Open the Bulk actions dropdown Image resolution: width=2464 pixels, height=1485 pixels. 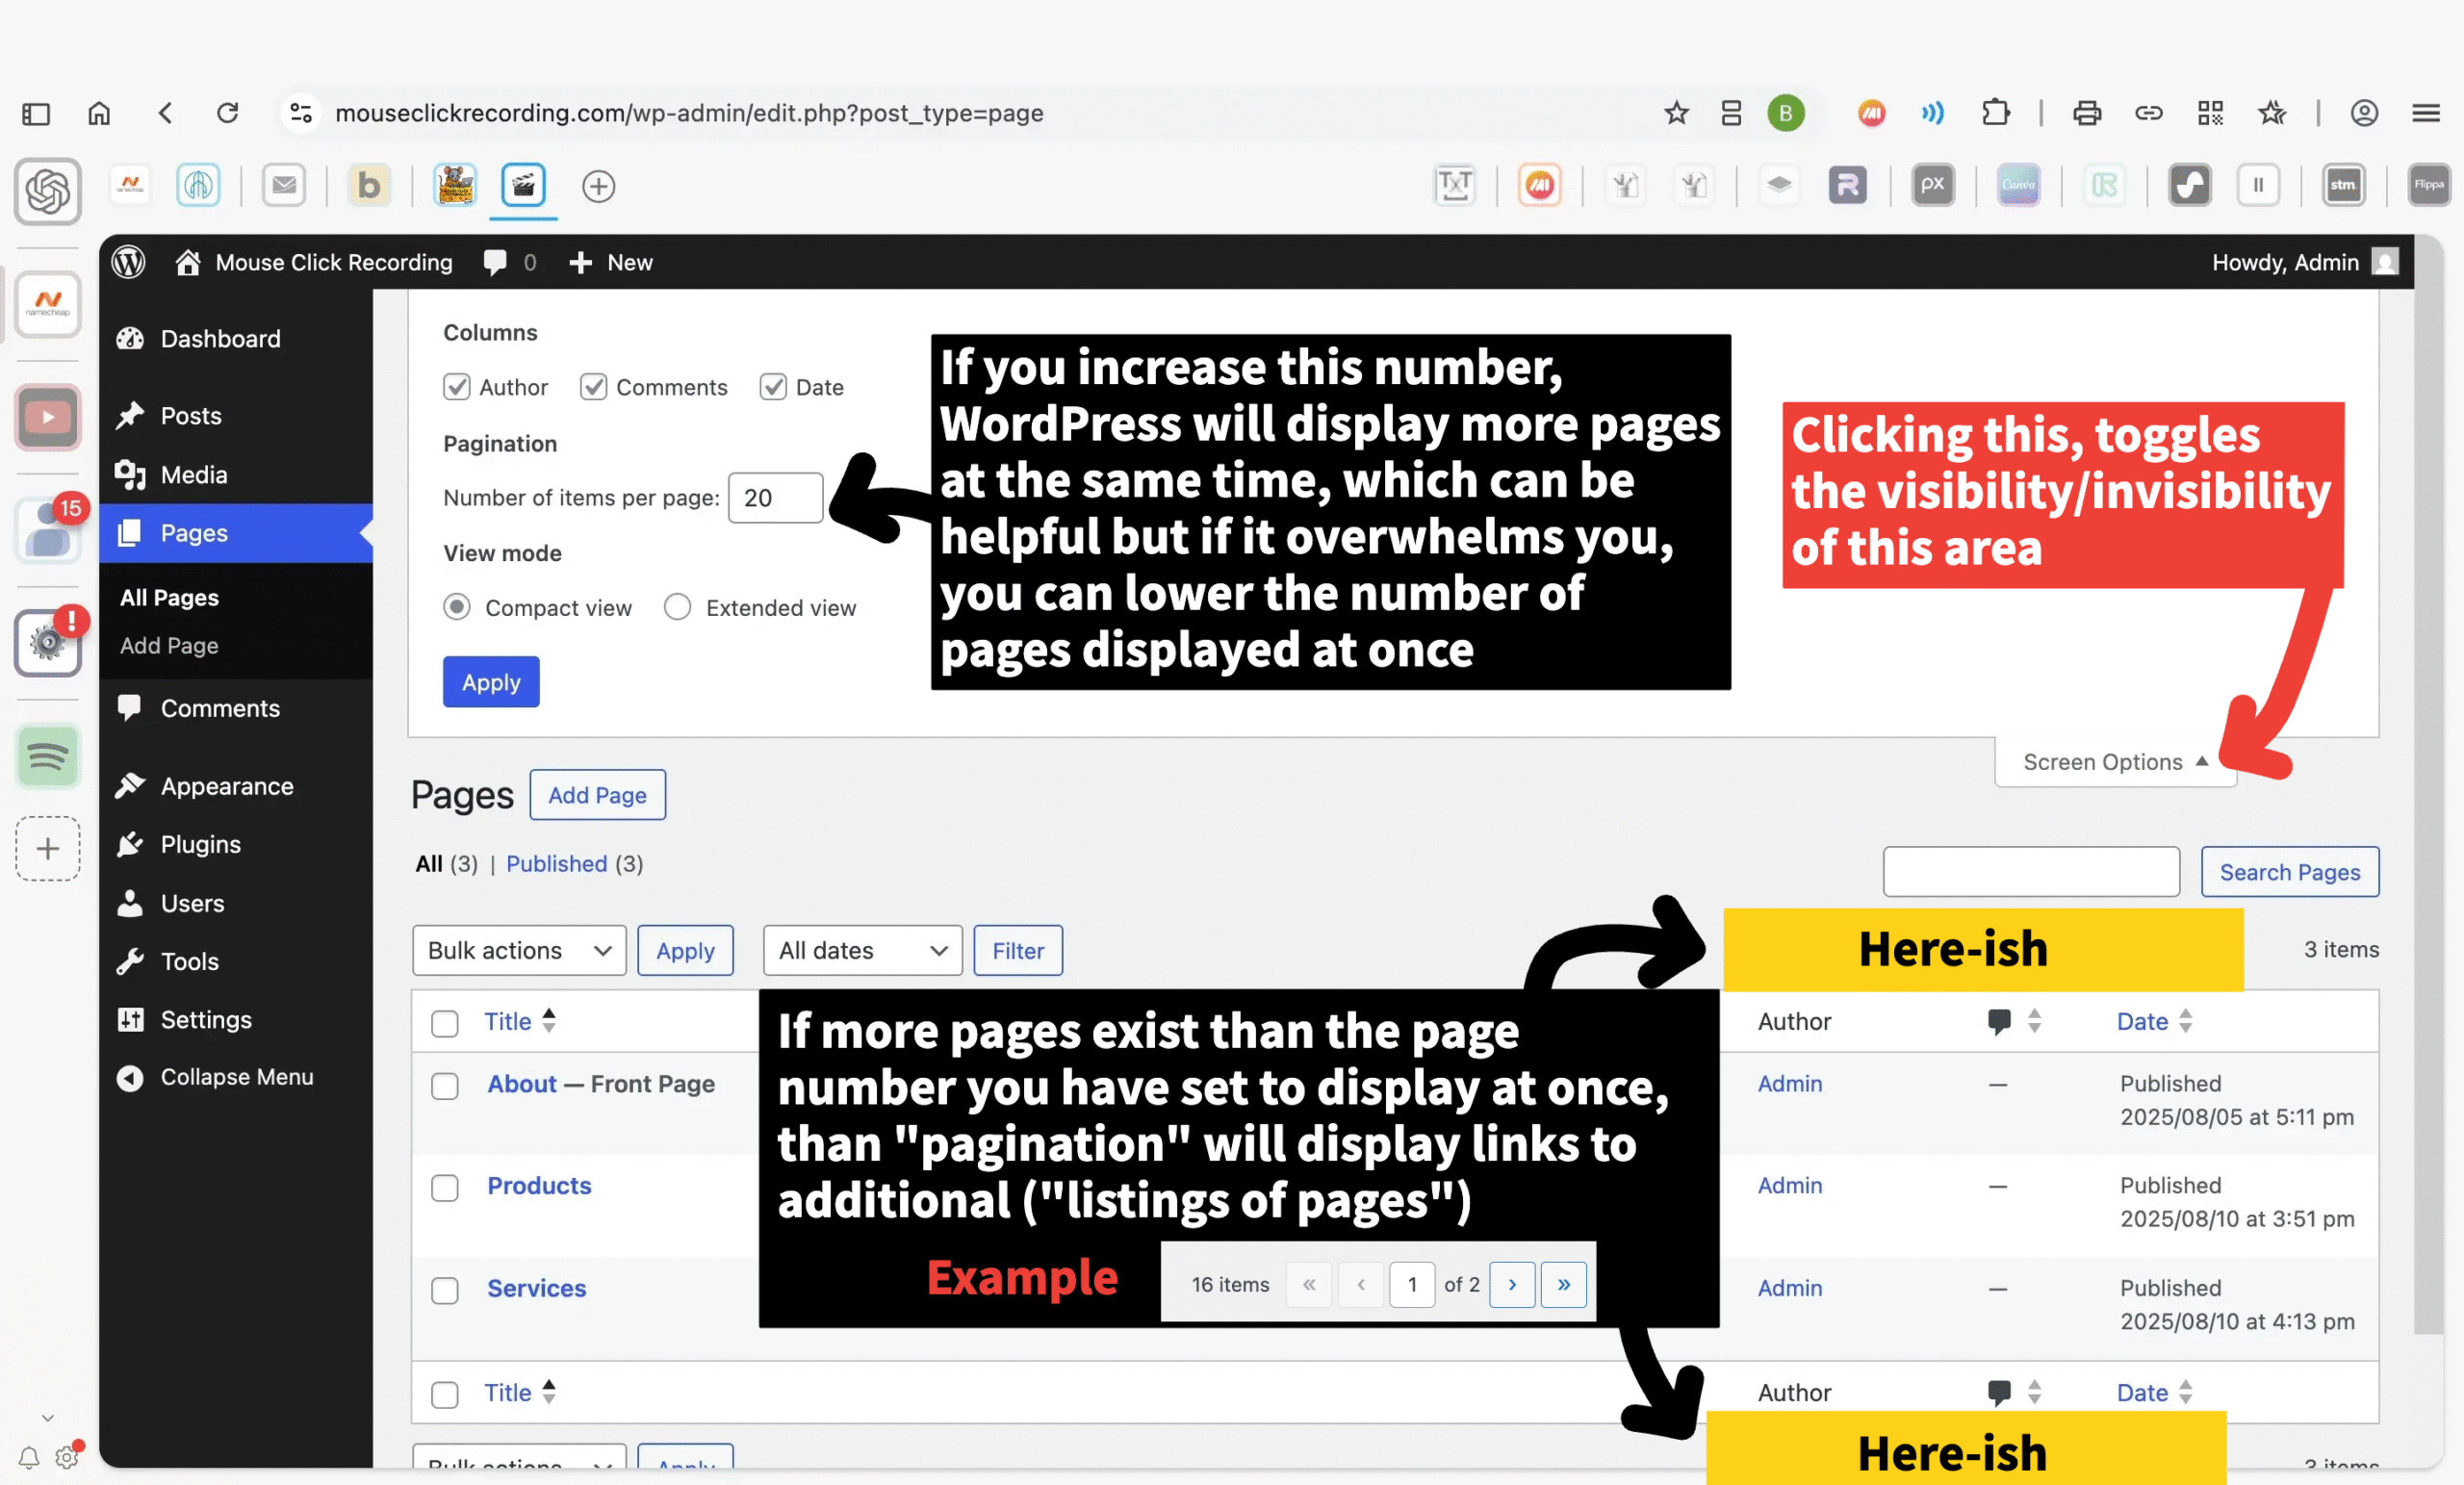[518, 950]
